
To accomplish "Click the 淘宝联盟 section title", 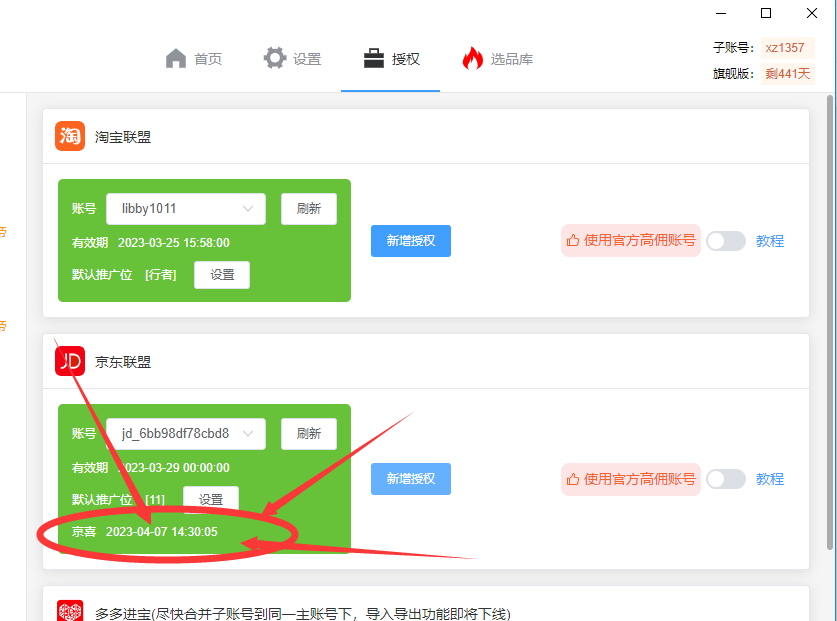I will 123,137.
